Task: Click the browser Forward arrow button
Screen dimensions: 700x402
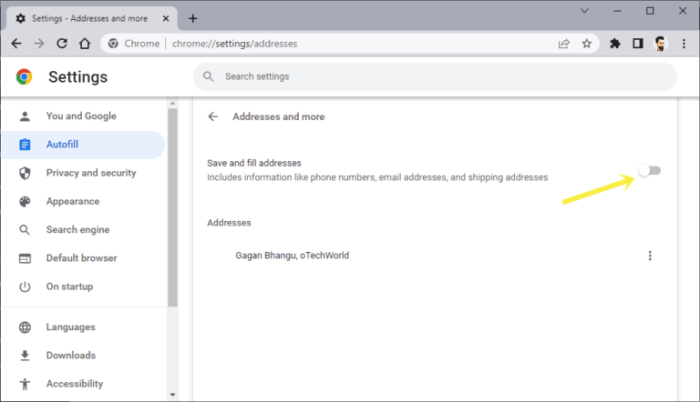Action: click(x=39, y=43)
